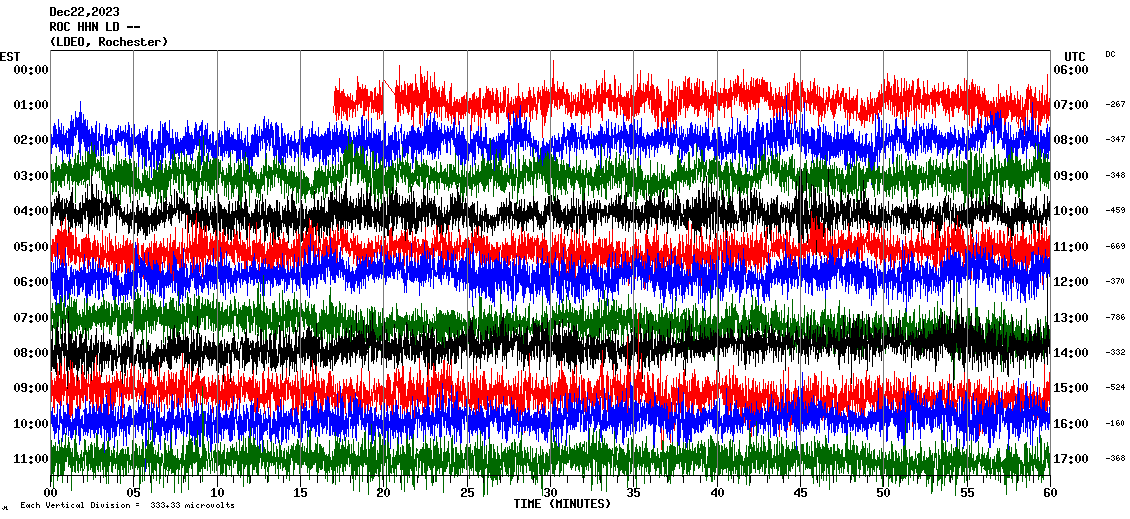The image size is (1130, 519).
Task: Click the 40 minute tick label
Action: tap(717, 493)
